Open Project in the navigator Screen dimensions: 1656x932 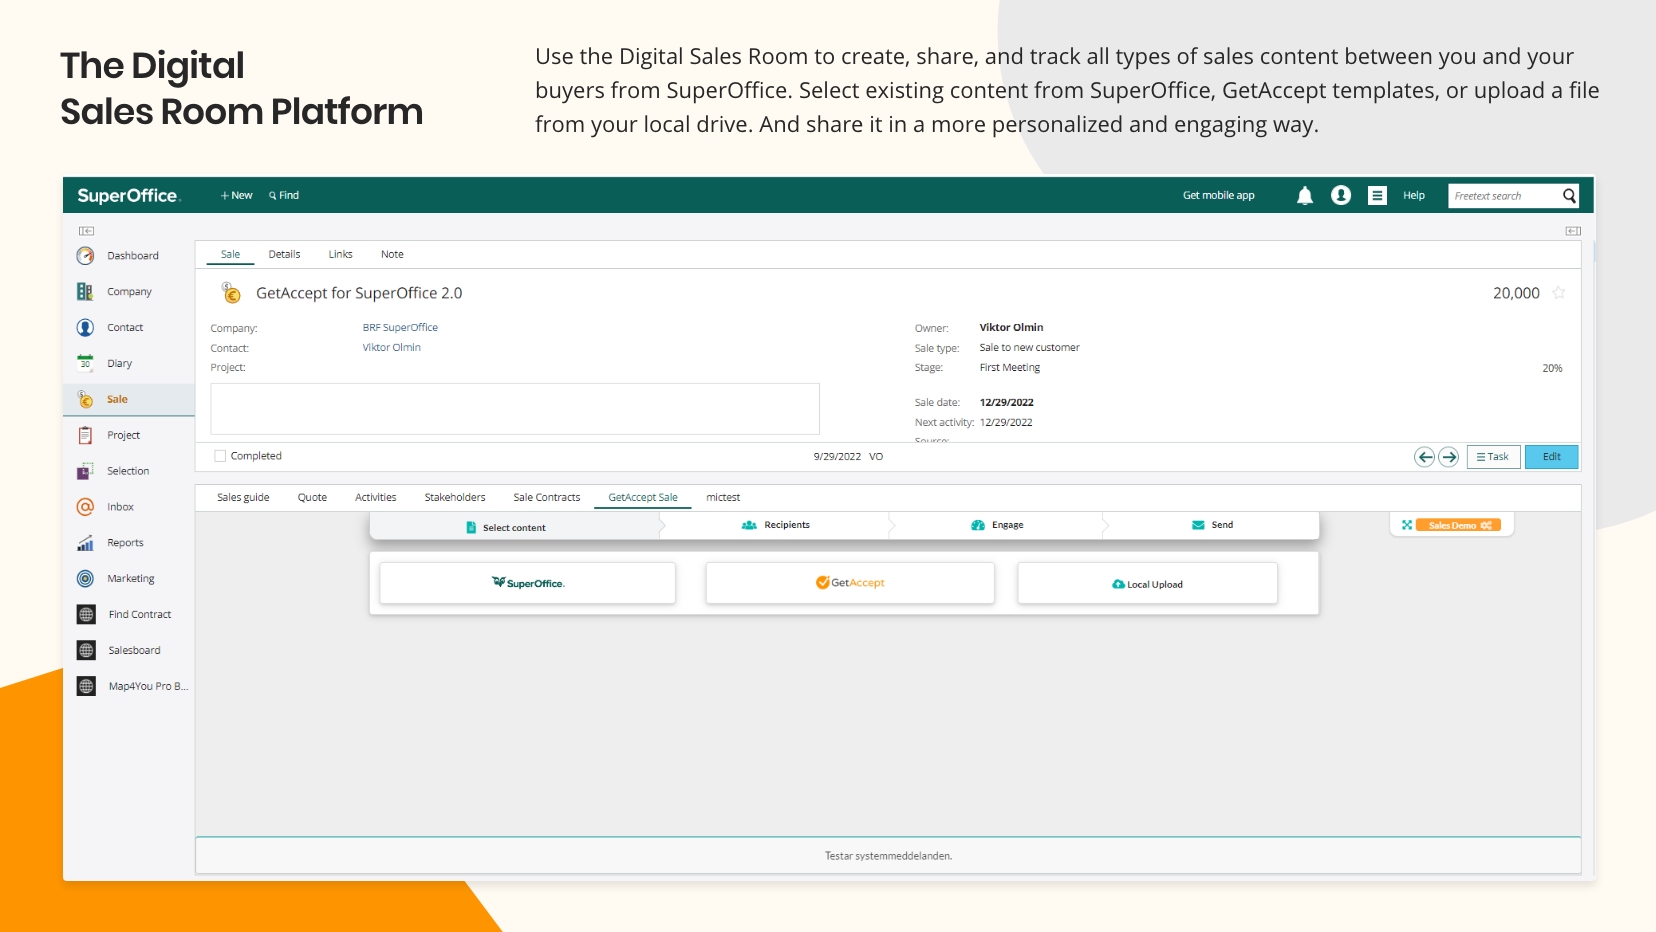pos(123,435)
